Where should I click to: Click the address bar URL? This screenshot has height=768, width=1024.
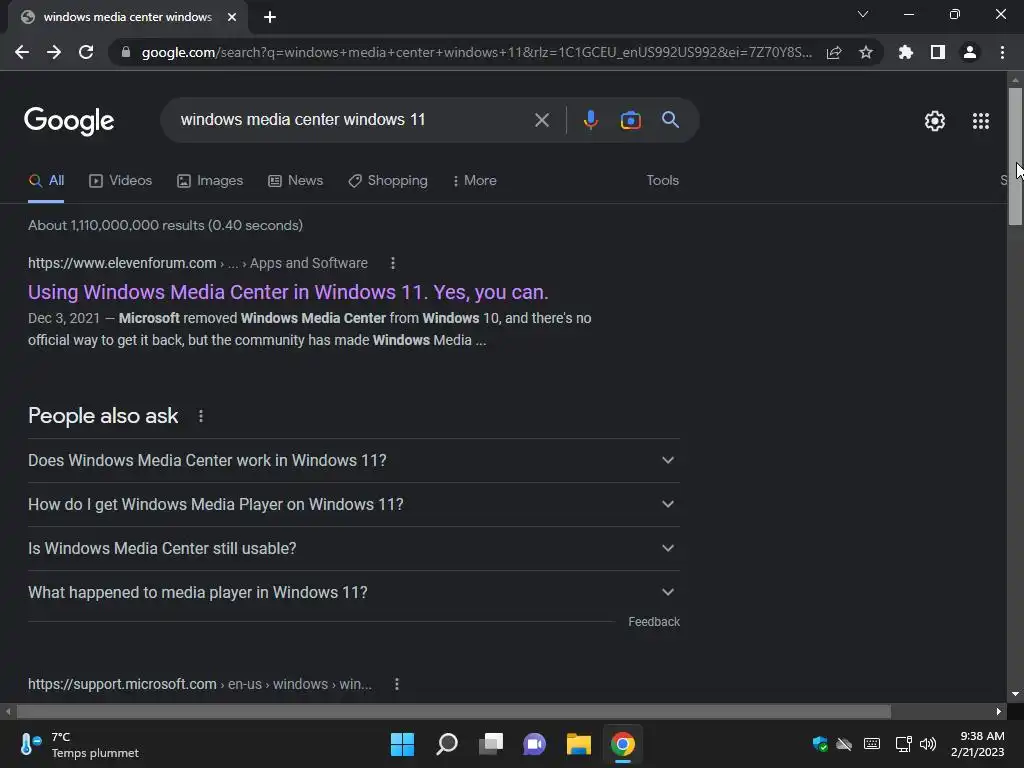click(x=477, y=52)
